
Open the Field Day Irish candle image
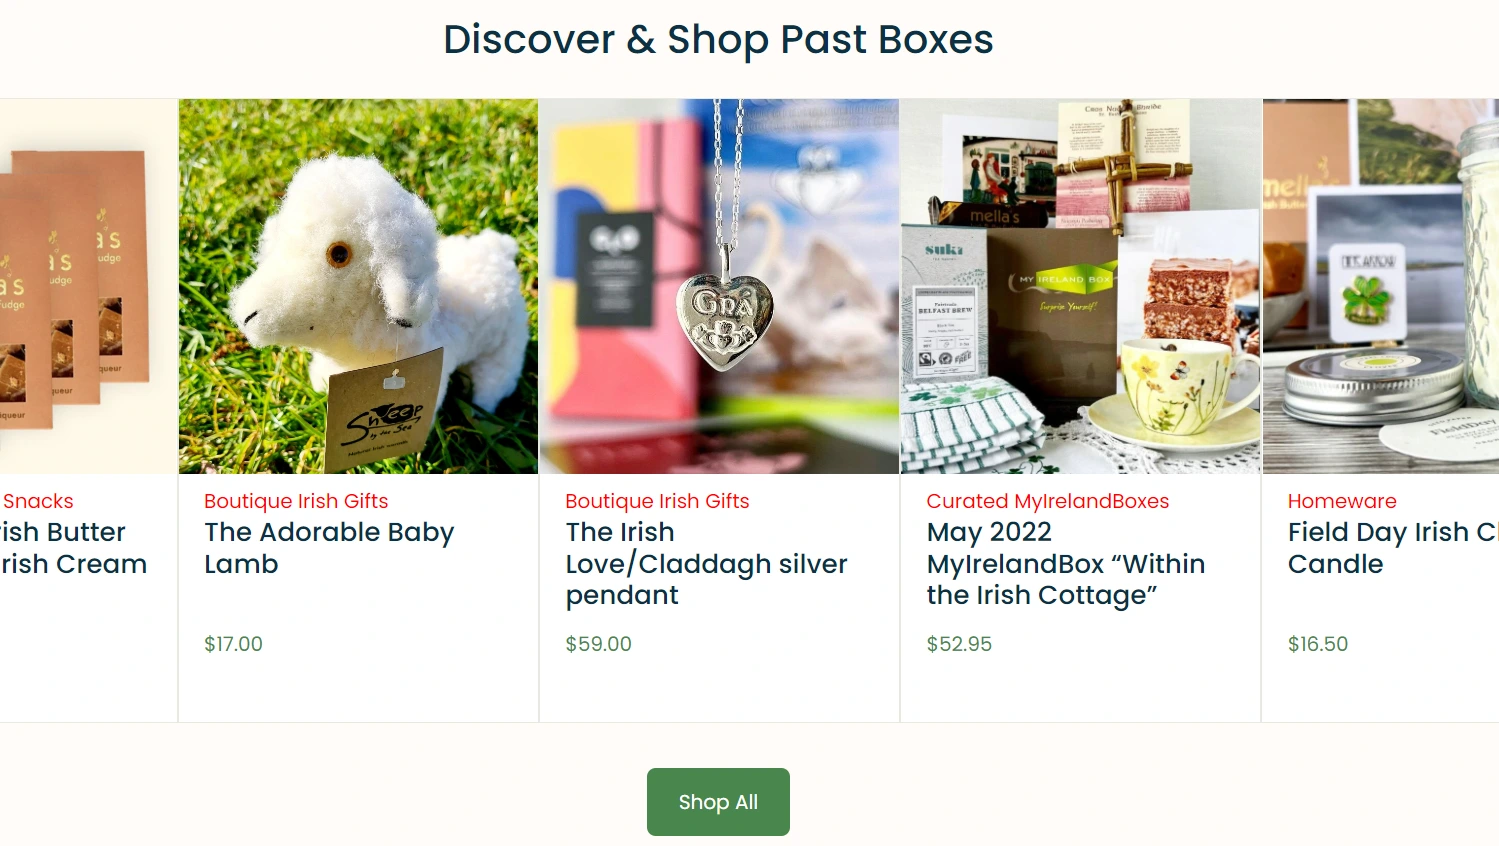click(x=1381, y=286)
